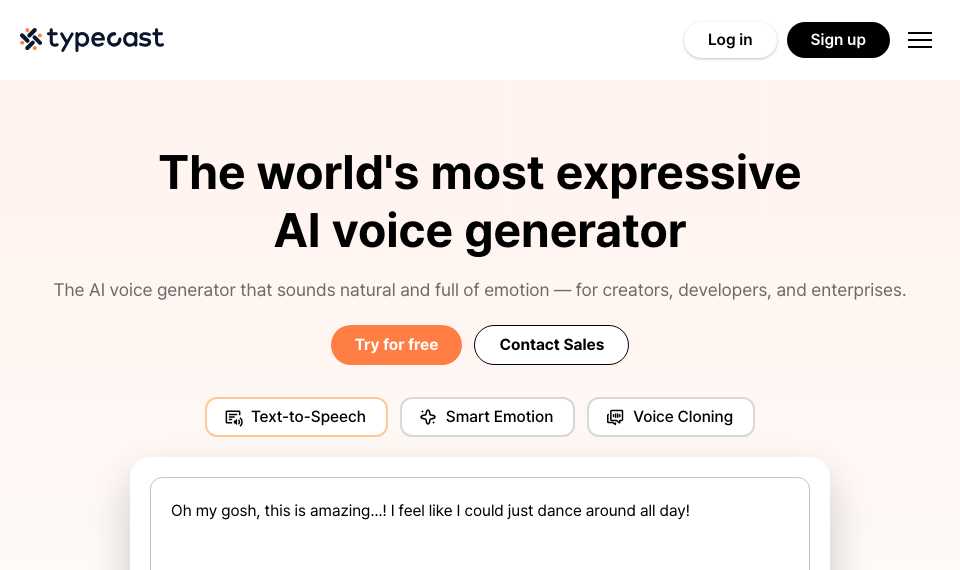Click the black Sign up button
The image size is (960, 570).
click(x=838, y=40)
